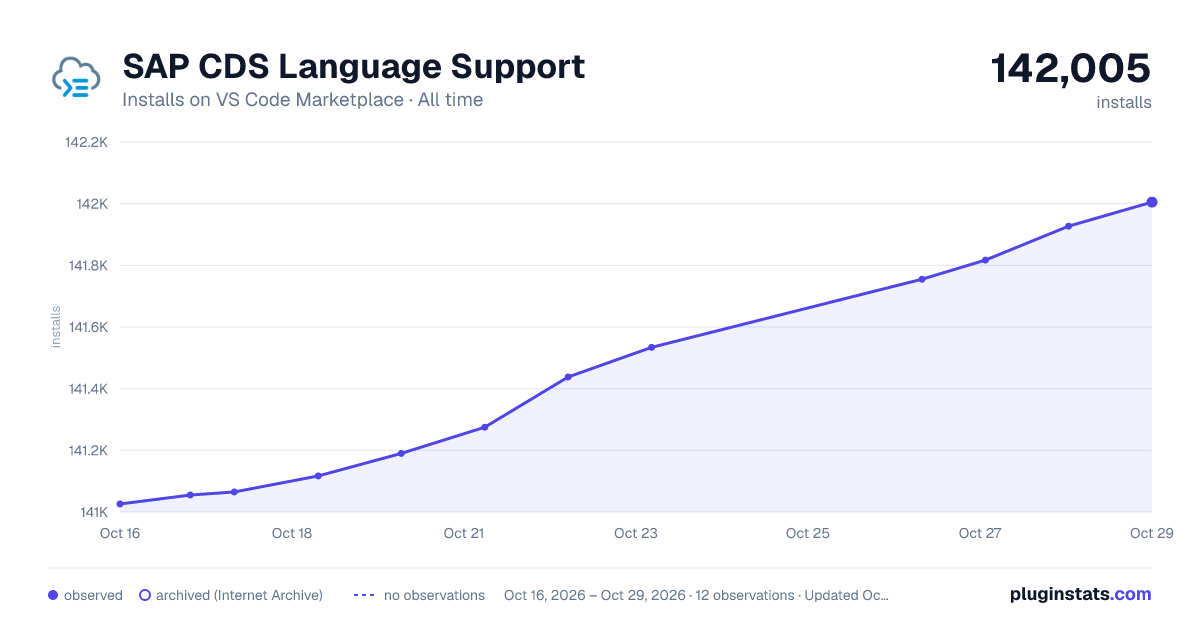1200x630 pixels.
Task: Click the data point just above 141.4K after Oct 21
Action: (568, 377)
